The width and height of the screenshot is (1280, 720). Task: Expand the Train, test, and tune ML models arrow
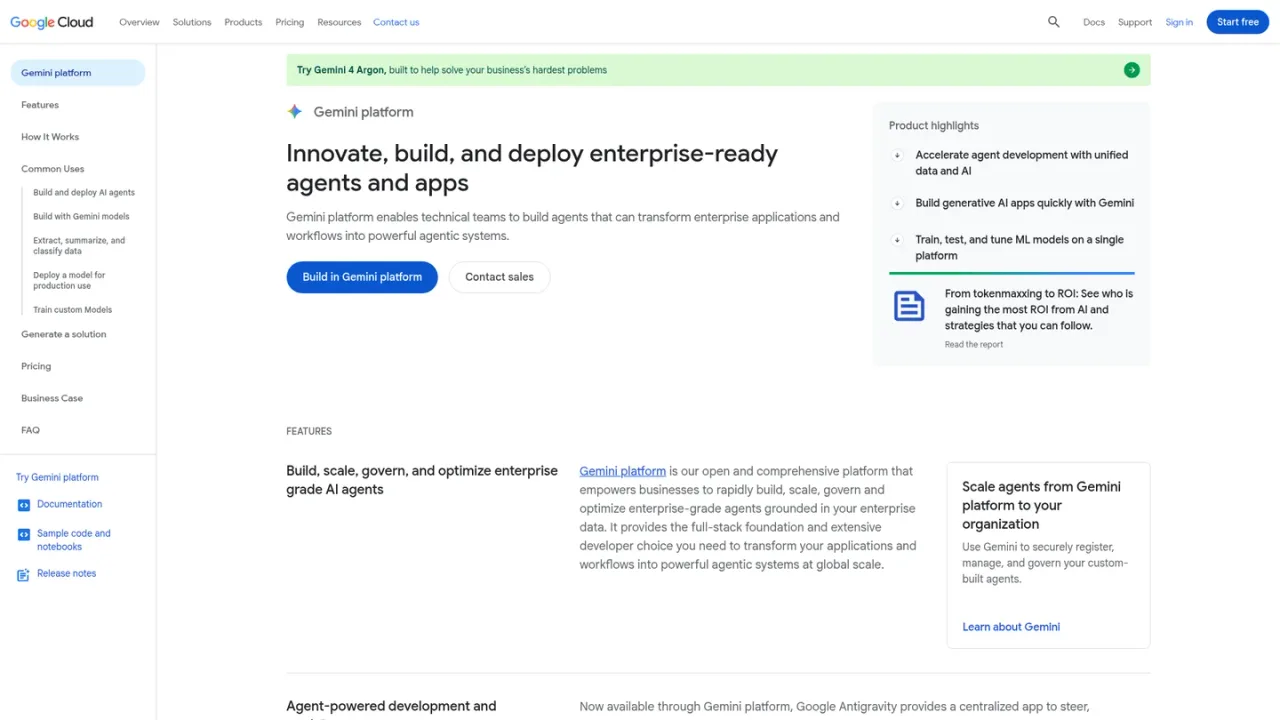[x=898, y=240]
